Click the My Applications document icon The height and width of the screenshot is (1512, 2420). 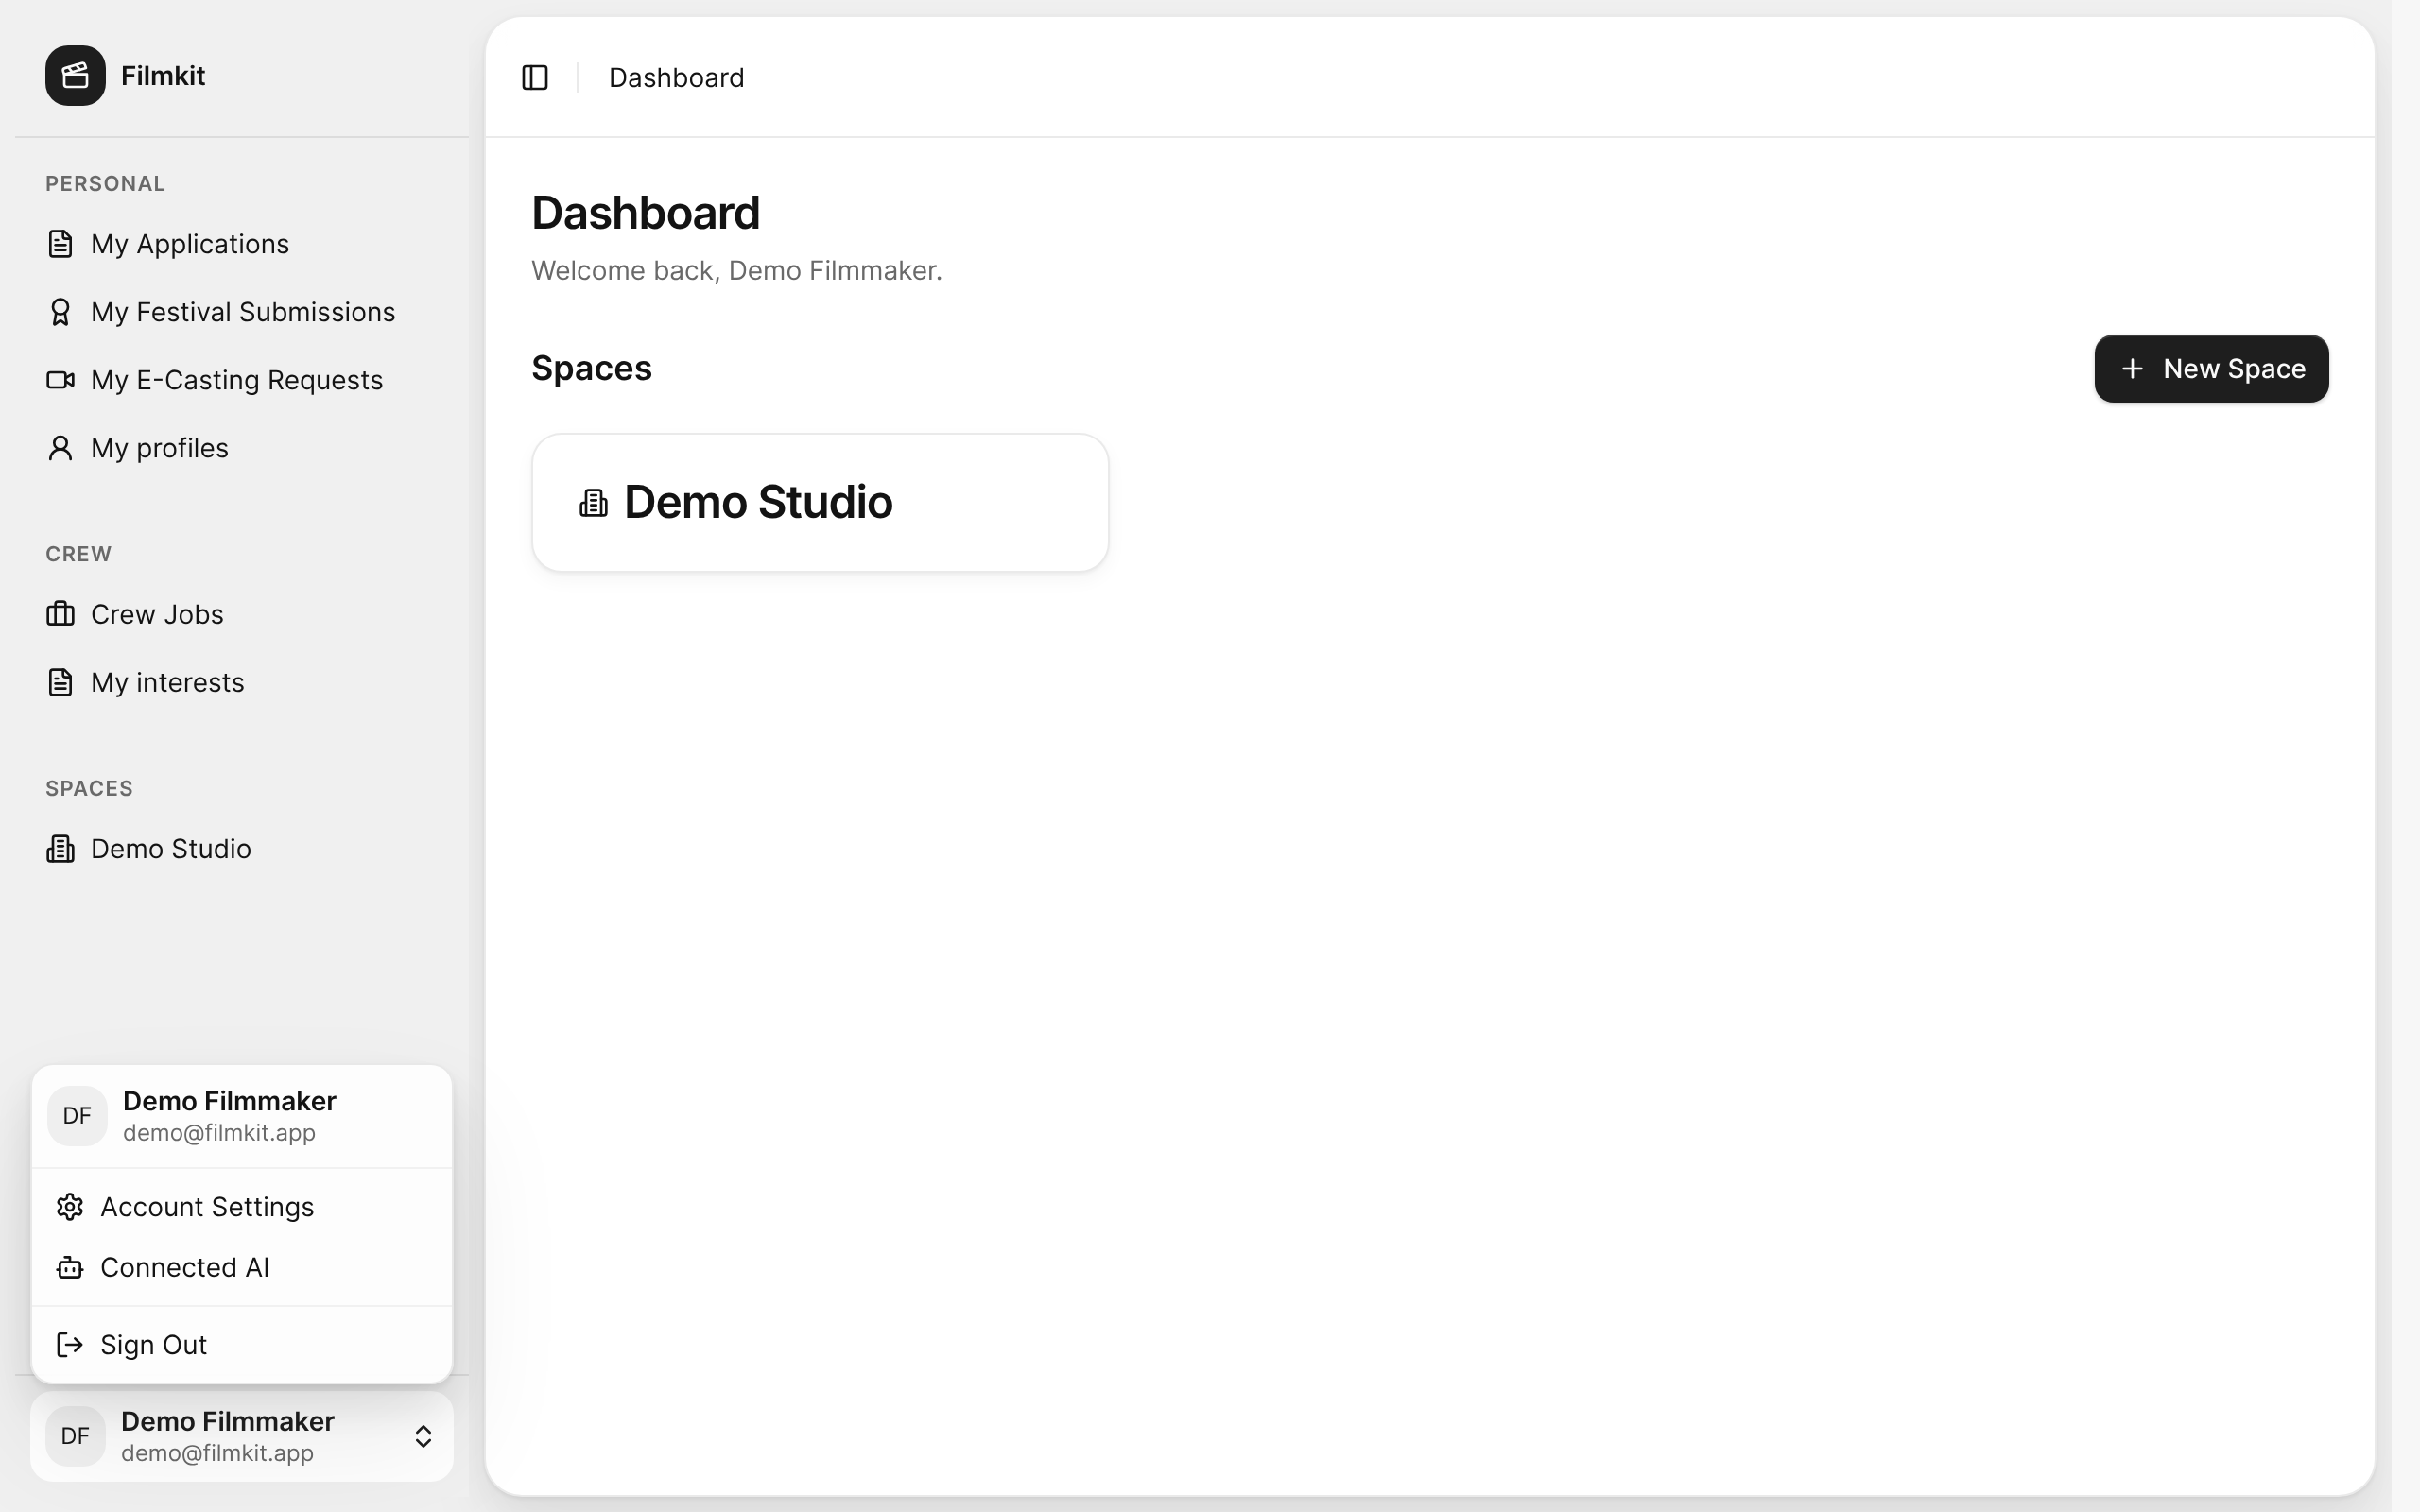click(60, 244)
